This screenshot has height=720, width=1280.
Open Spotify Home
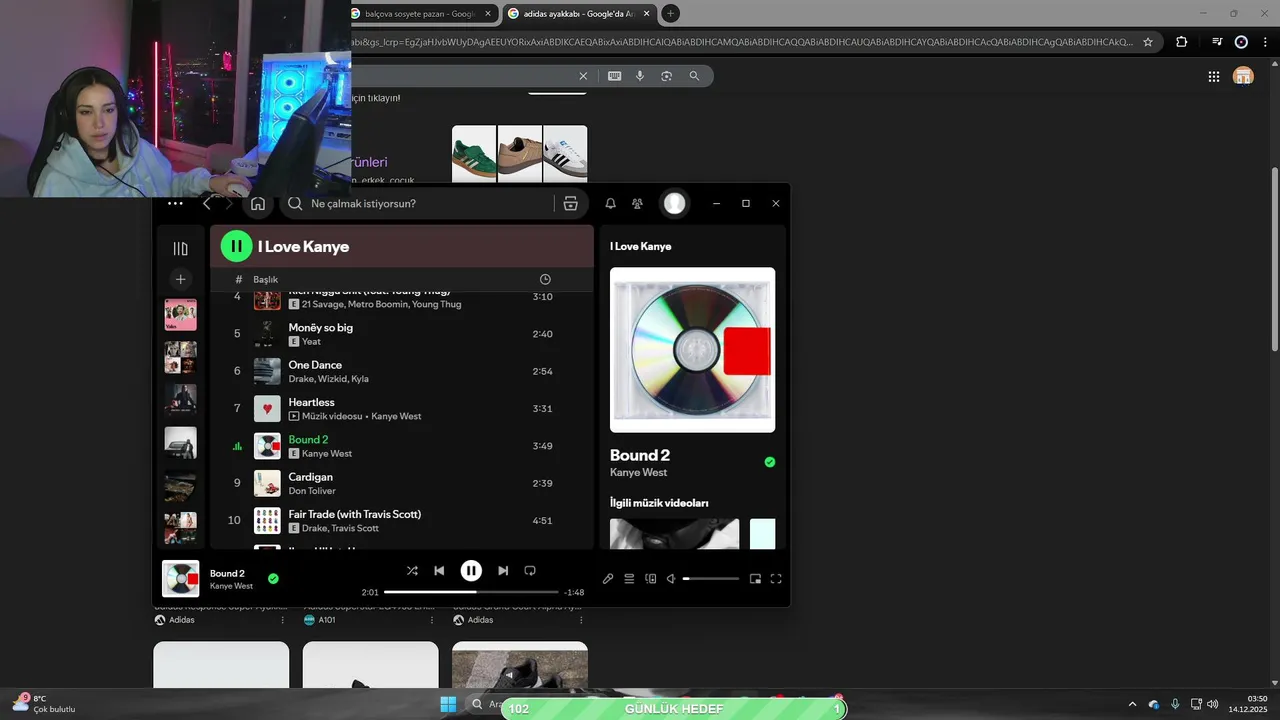click(x=258, y=203)
